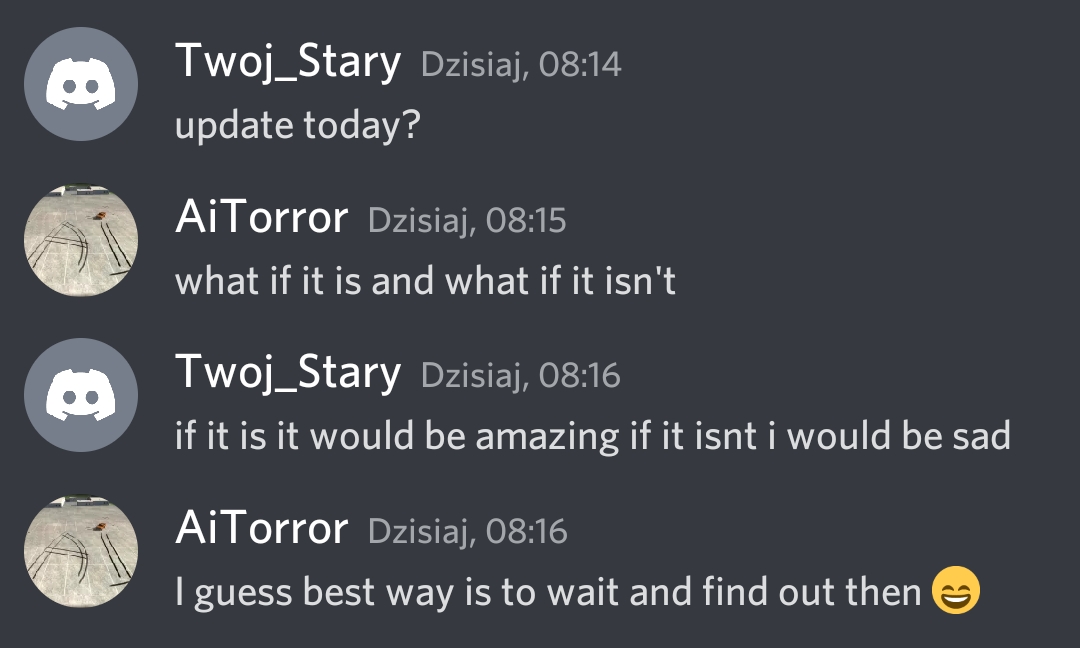The width and height of the screenshot is (1080, 648).
Task: Click AiTorror's Dzisiaj, 08:16 timestamp
Action: (x=468, y=531)
